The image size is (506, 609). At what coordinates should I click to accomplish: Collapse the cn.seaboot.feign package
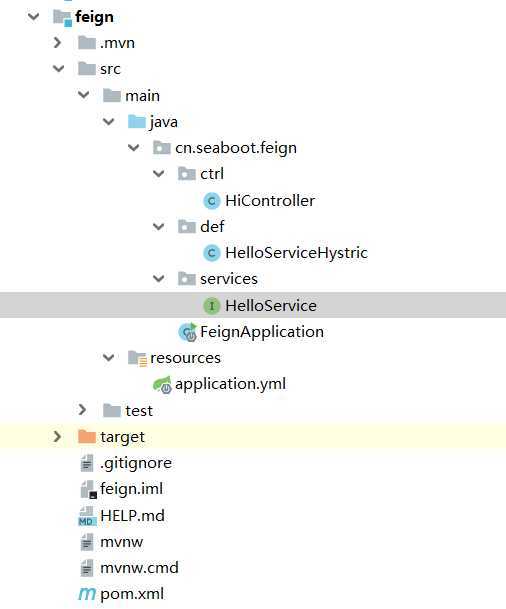click(x=134, y=148)
